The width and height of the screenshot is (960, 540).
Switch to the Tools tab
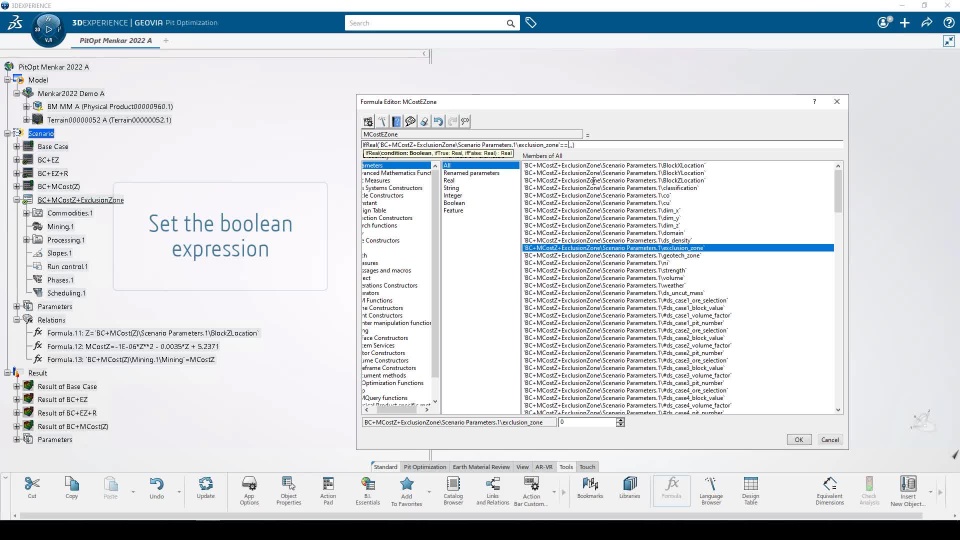(566, 467)
